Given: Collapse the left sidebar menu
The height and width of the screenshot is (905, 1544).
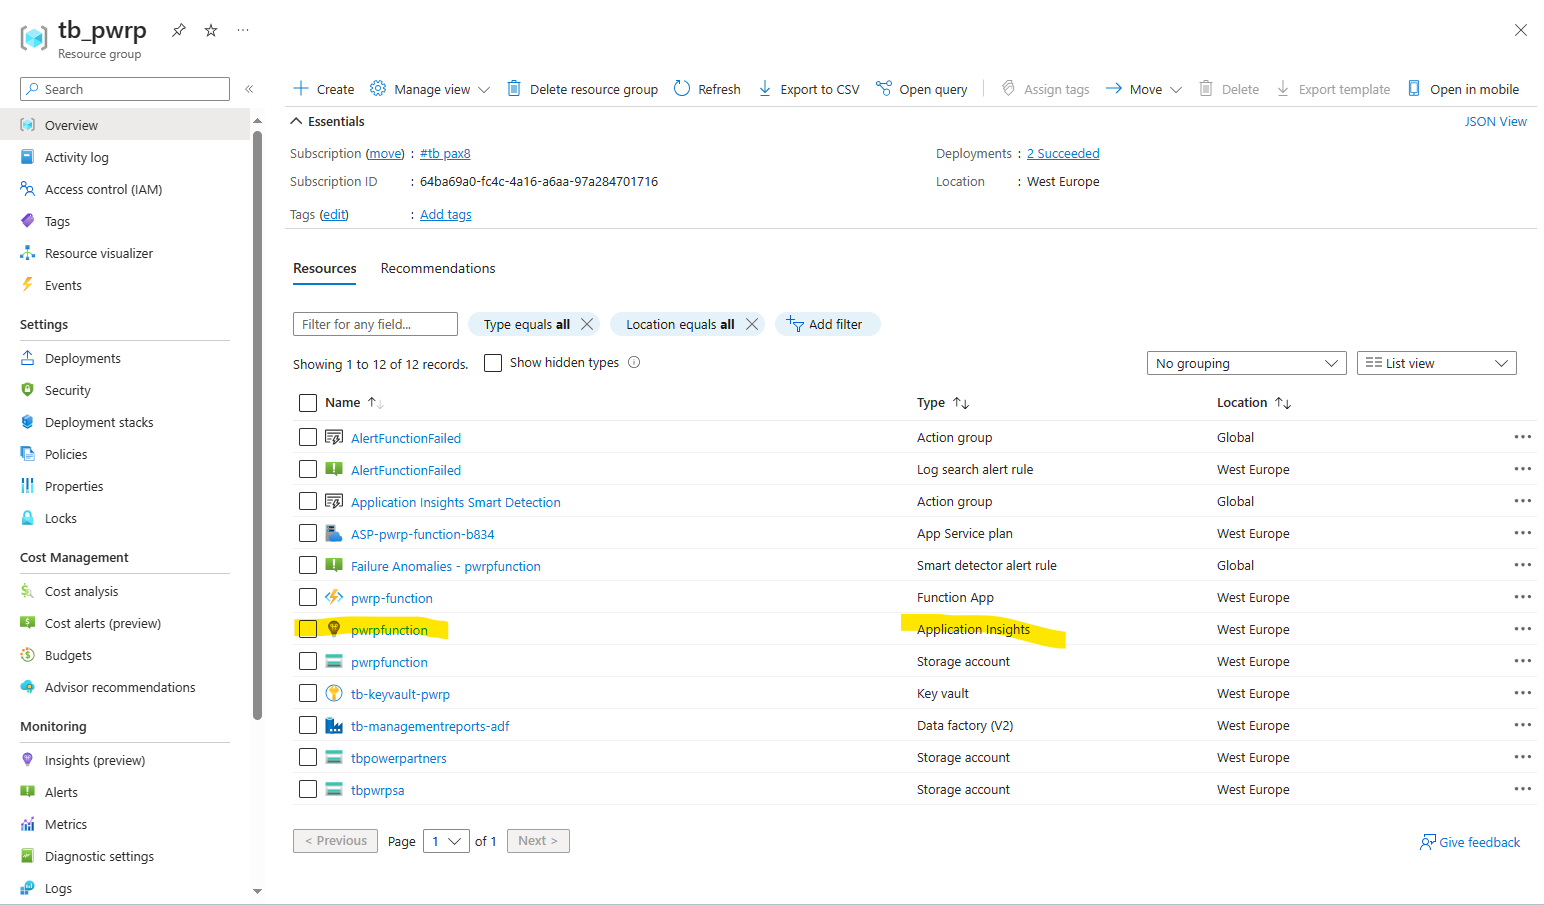Looking at the screenshot, I should pyautogui.click(x=249, y=89).
